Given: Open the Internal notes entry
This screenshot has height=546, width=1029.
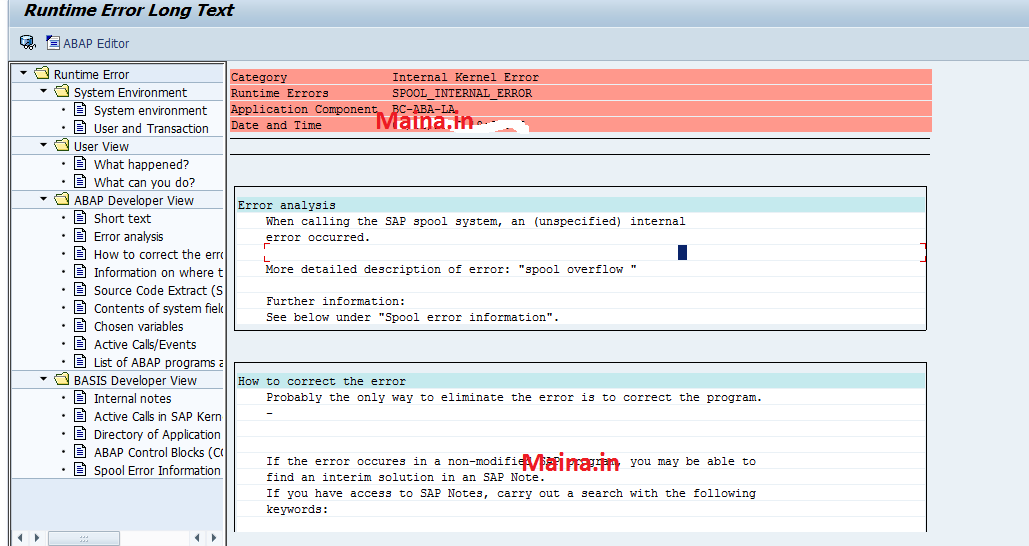Looking at the screenshot, I should point(133,398).
